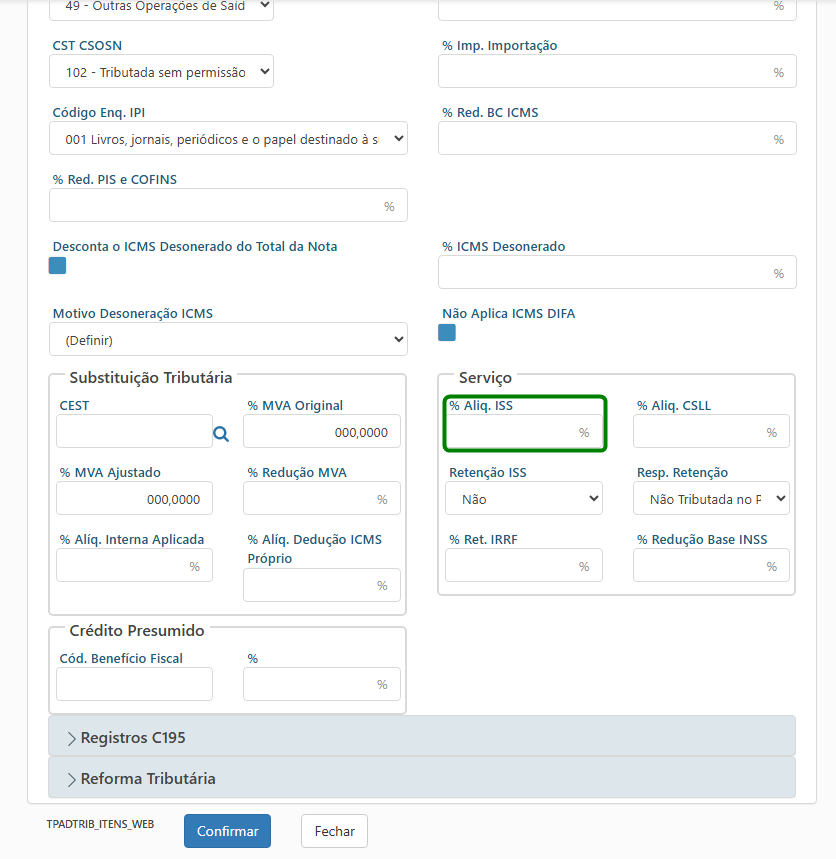This screenshot has width=836, height=859.
Task: Open the Resp. Retenção dropdown
Action: (x=711, y=498)
